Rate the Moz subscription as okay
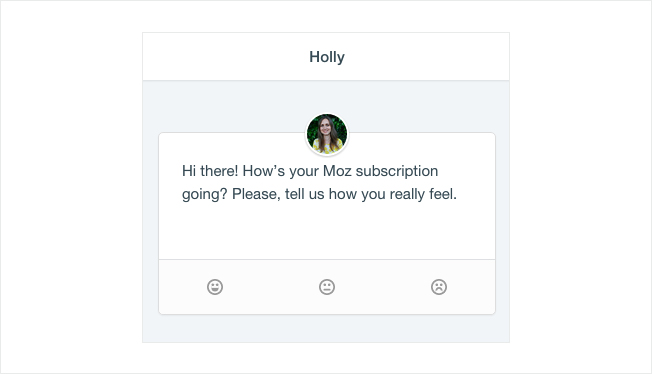 [327, 287]
